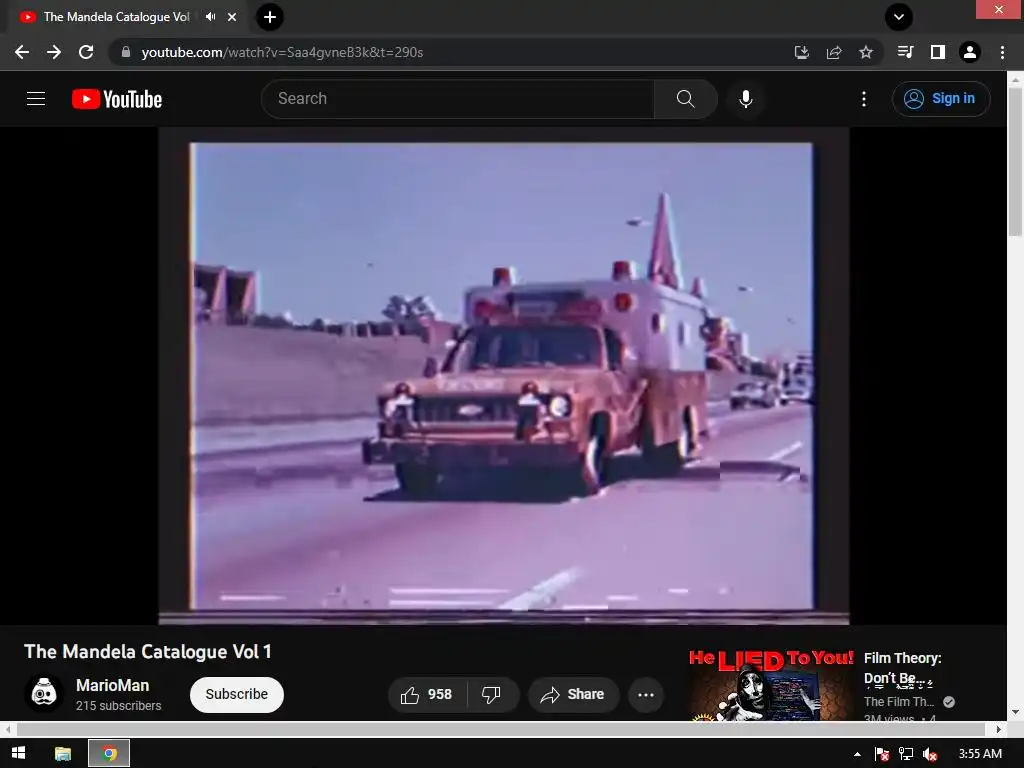The height and width of the screenshot is (768, 1024).
Task: Open the install app icon in address bar
Action: click(x=801, y=52)
